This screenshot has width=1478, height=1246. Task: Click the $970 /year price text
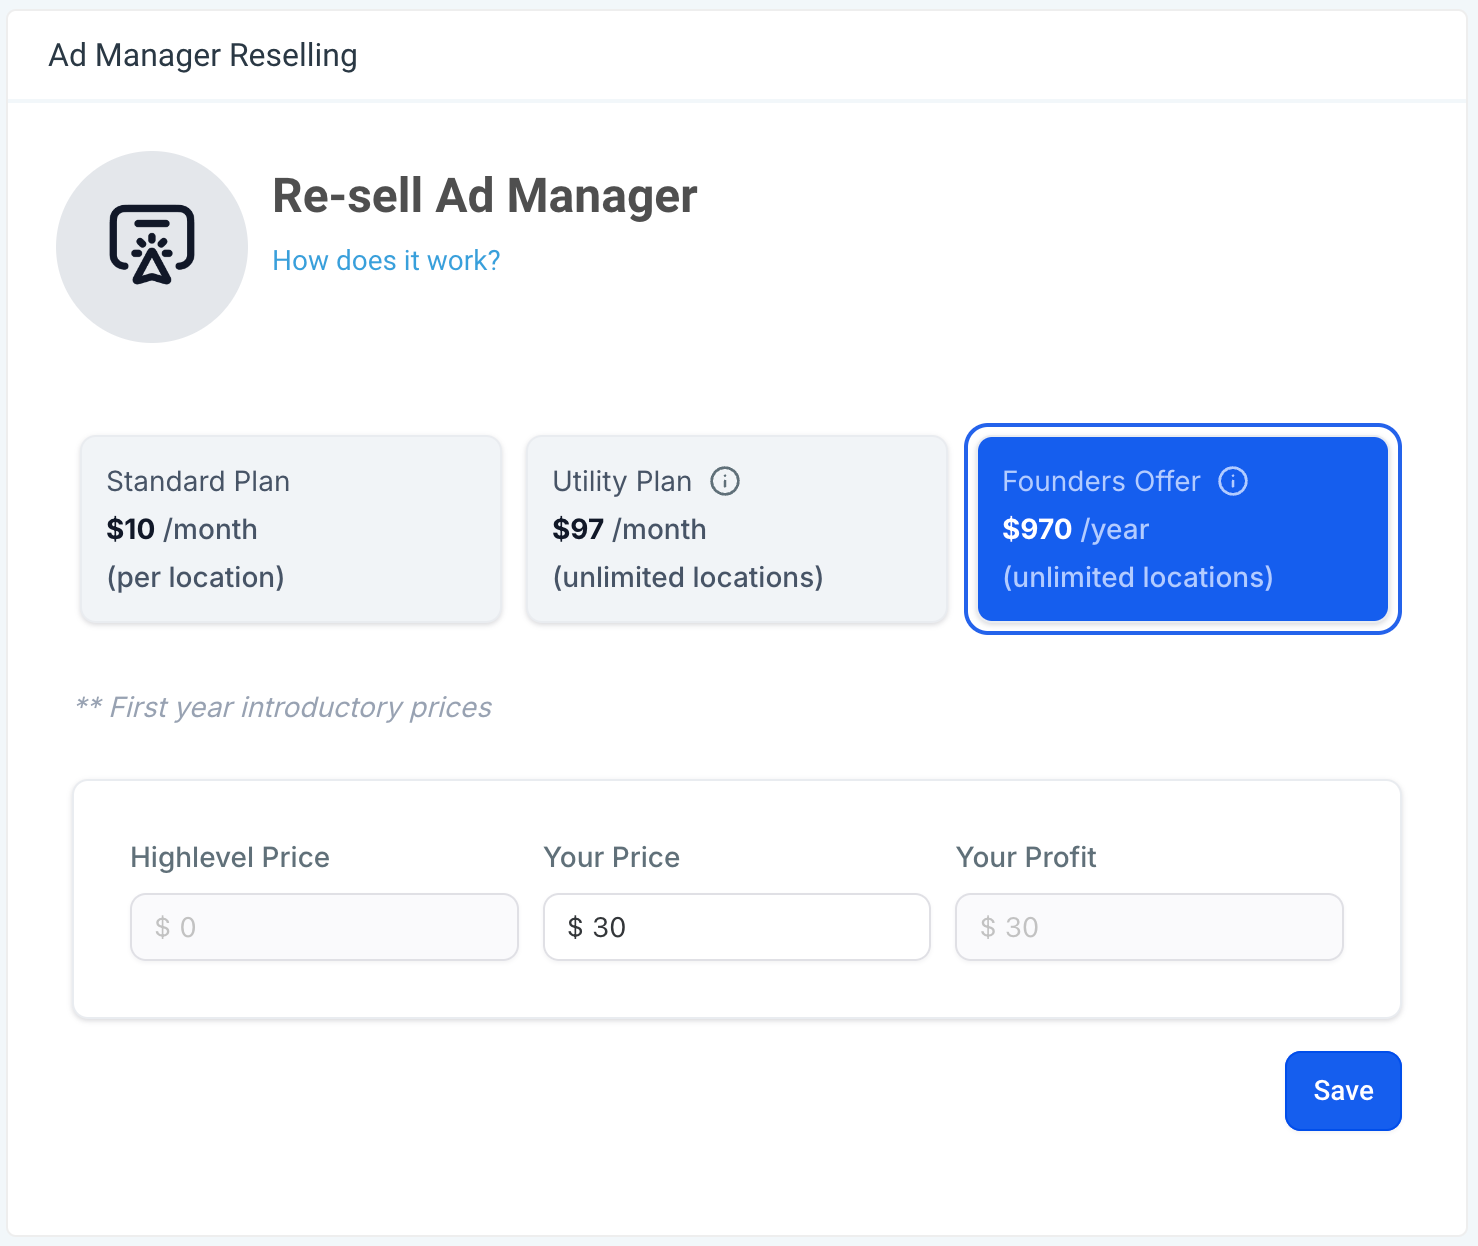tap(1076, 529)
